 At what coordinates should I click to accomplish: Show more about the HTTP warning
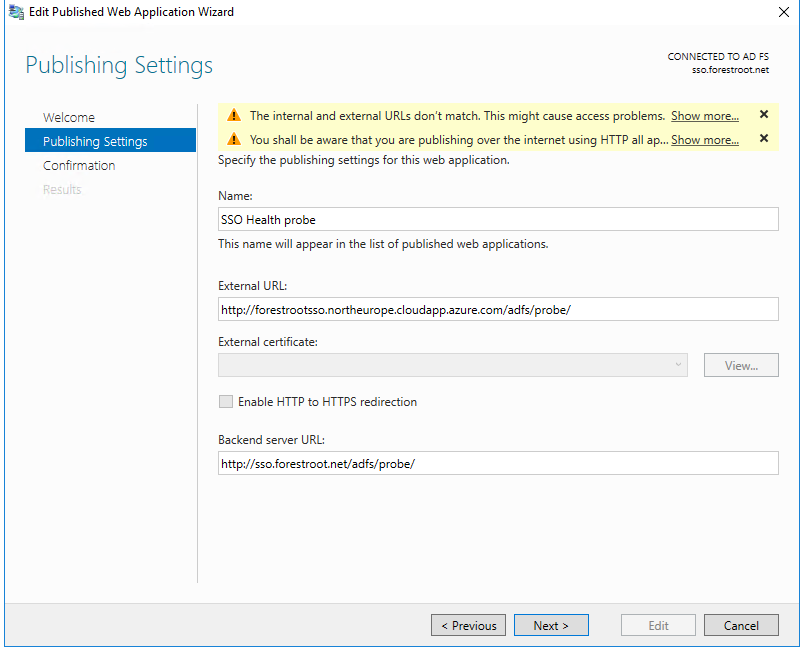pos(704,140)
